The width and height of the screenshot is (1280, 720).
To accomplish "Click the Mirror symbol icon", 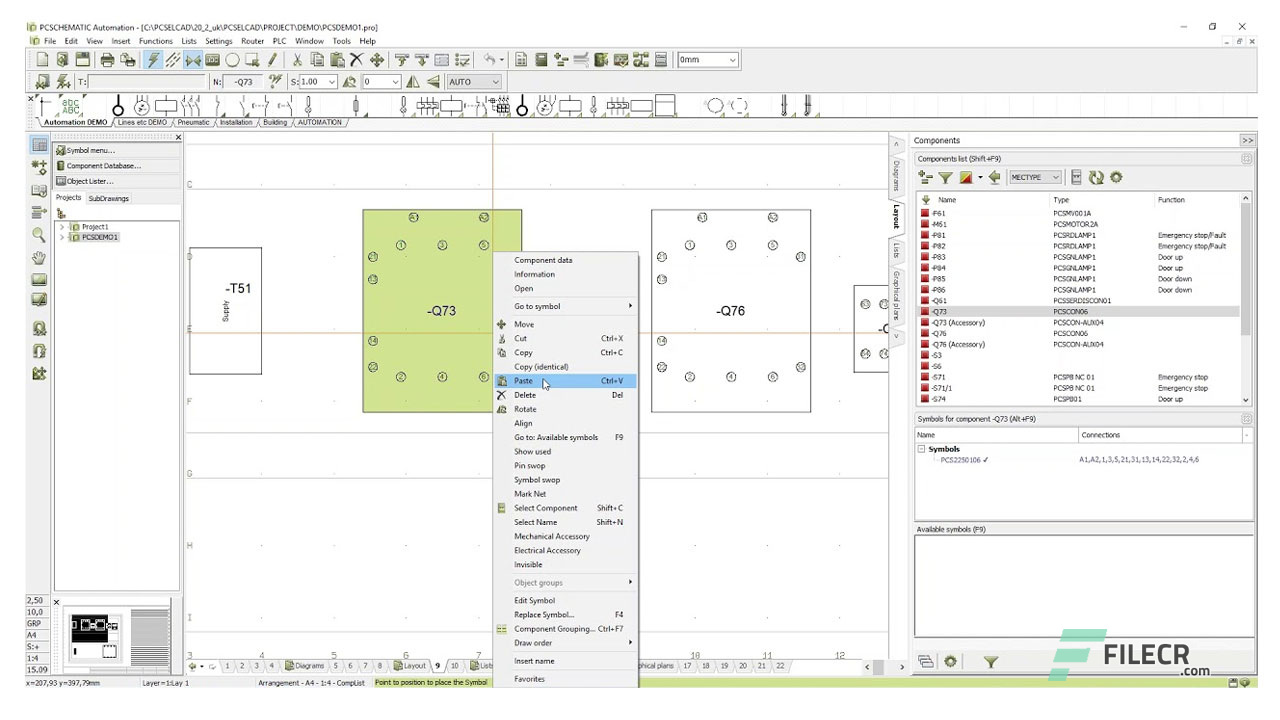I will click(413, 82).
